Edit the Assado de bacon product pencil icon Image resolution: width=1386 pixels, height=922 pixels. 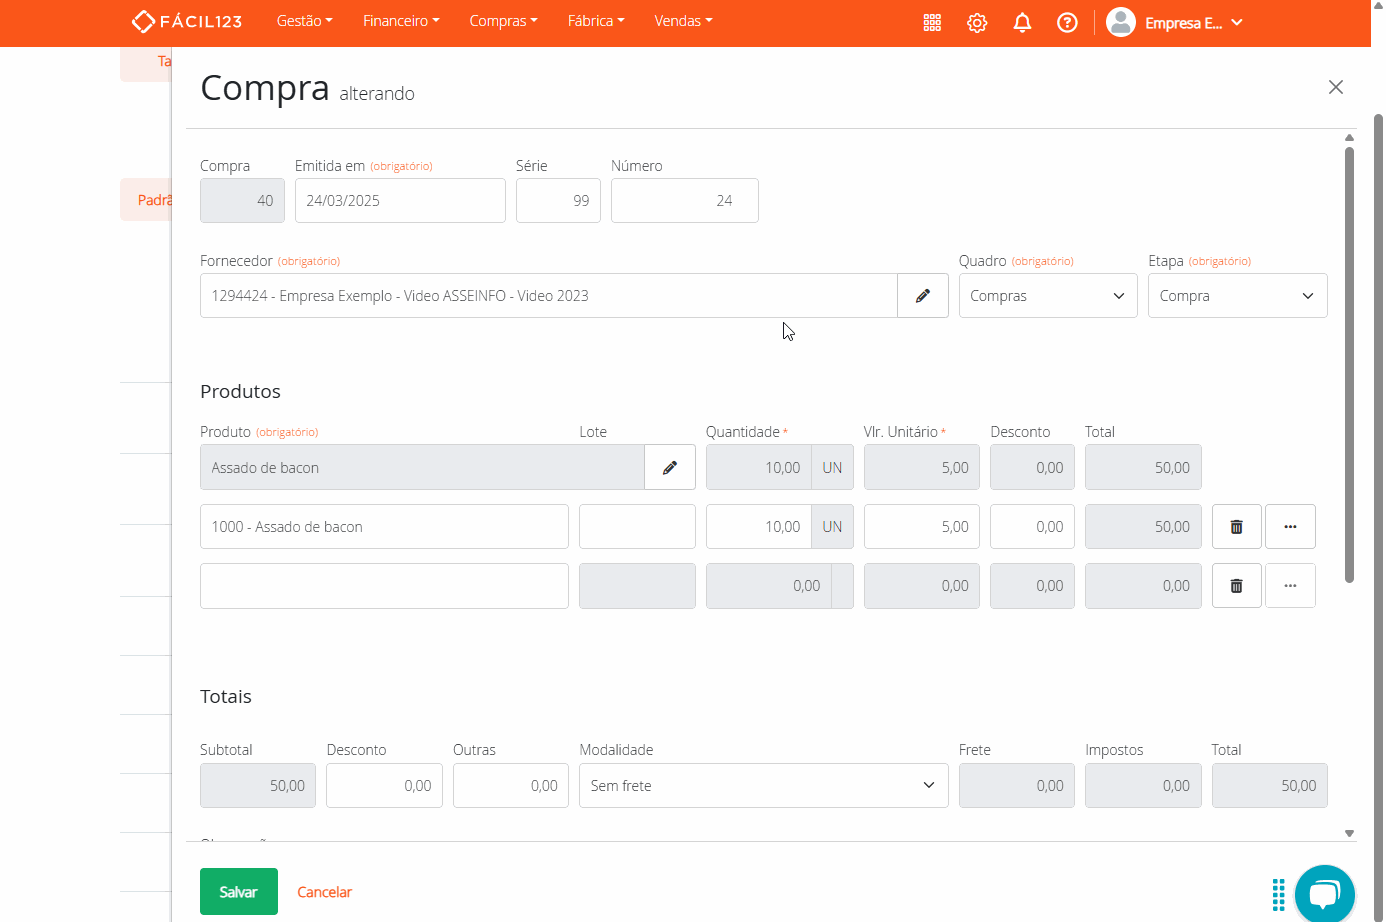tap(669, 468)
